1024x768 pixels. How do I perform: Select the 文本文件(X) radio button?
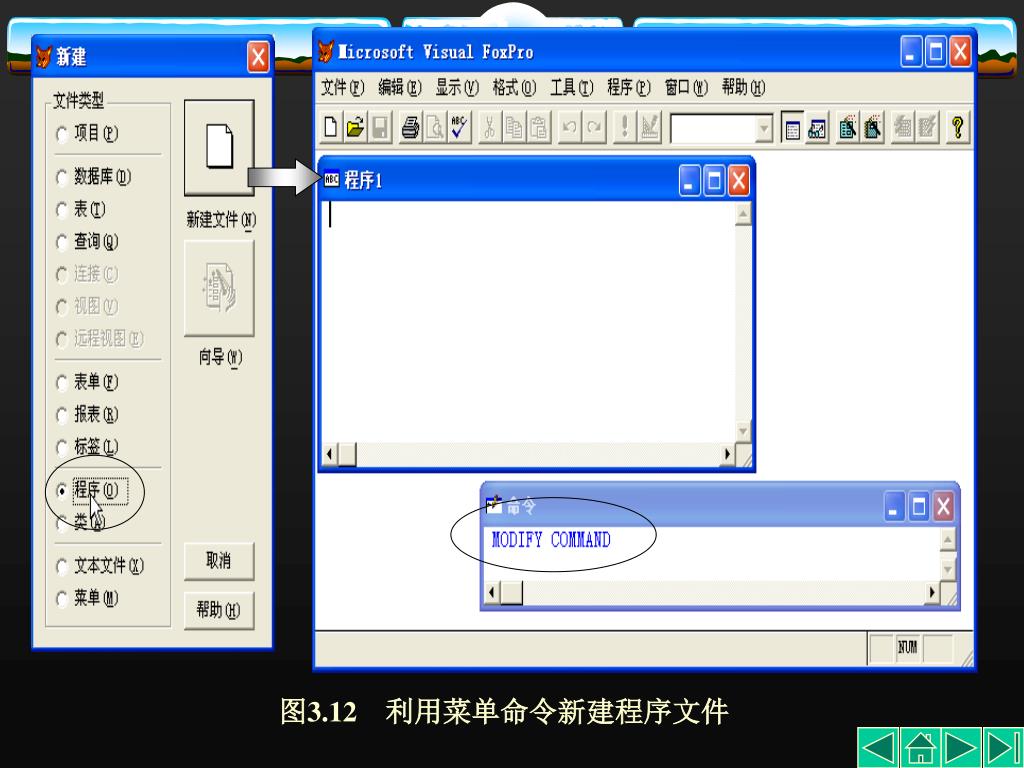click(62, 566)
